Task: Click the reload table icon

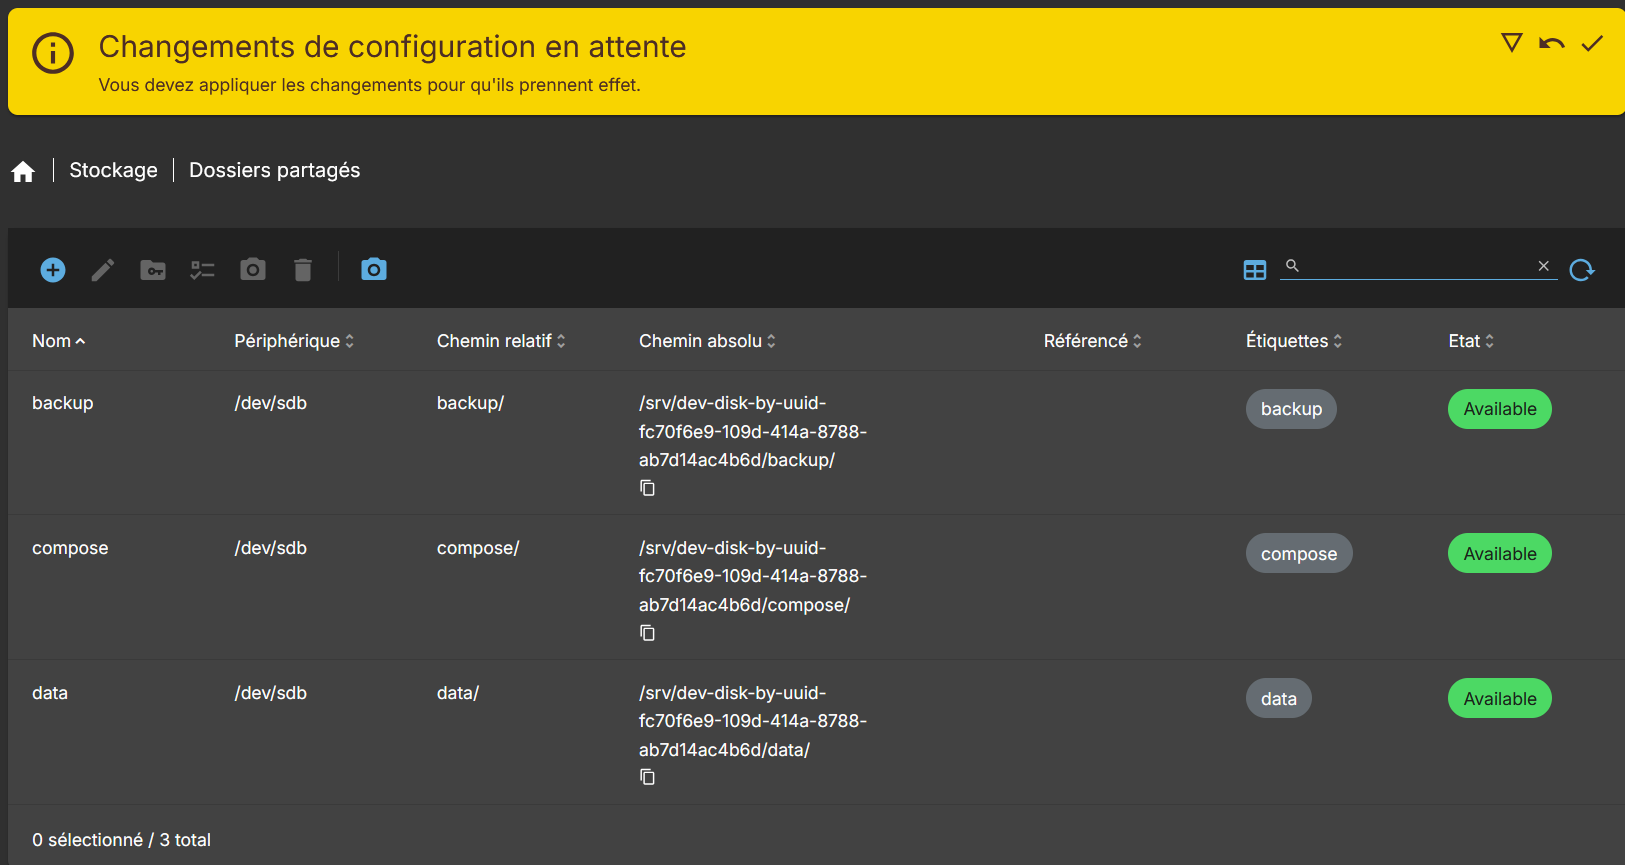Action: click(1582, 270)
